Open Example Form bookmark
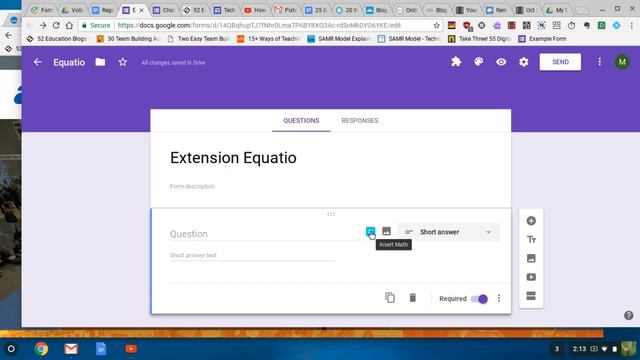The height and width of the screenshot is (360, 640). 542,39
